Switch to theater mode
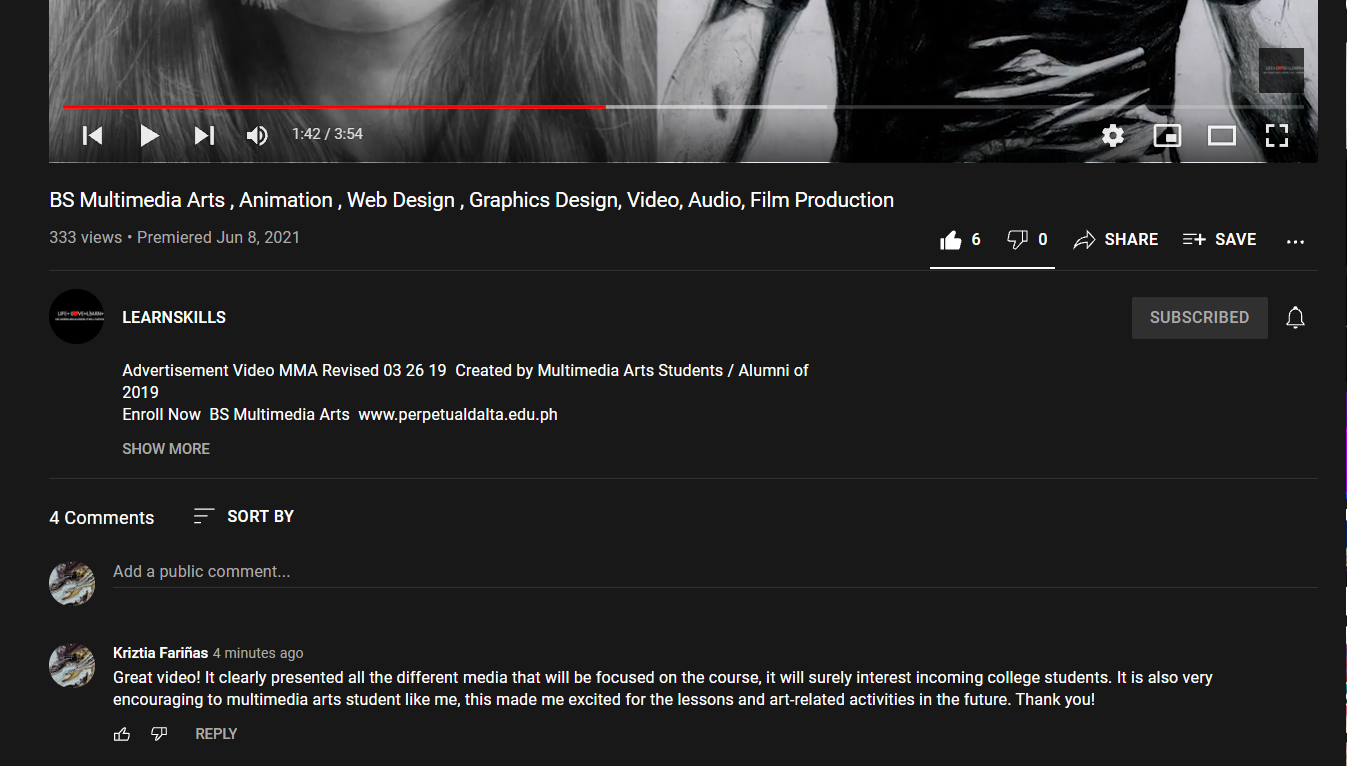 pyautogui.click(x=1222, y=135)
